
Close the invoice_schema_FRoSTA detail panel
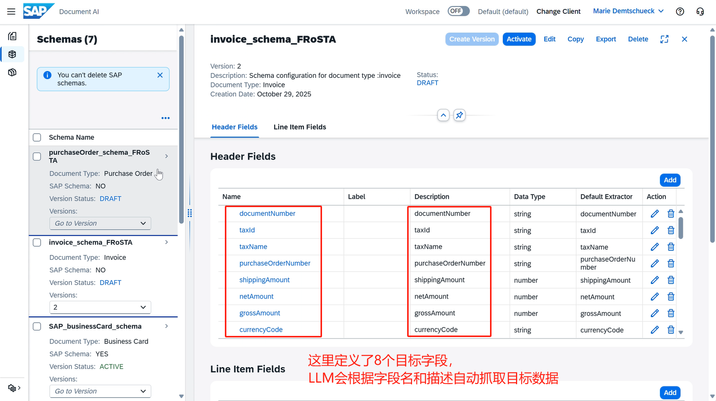pyautogui.click(x=684, y=39)
